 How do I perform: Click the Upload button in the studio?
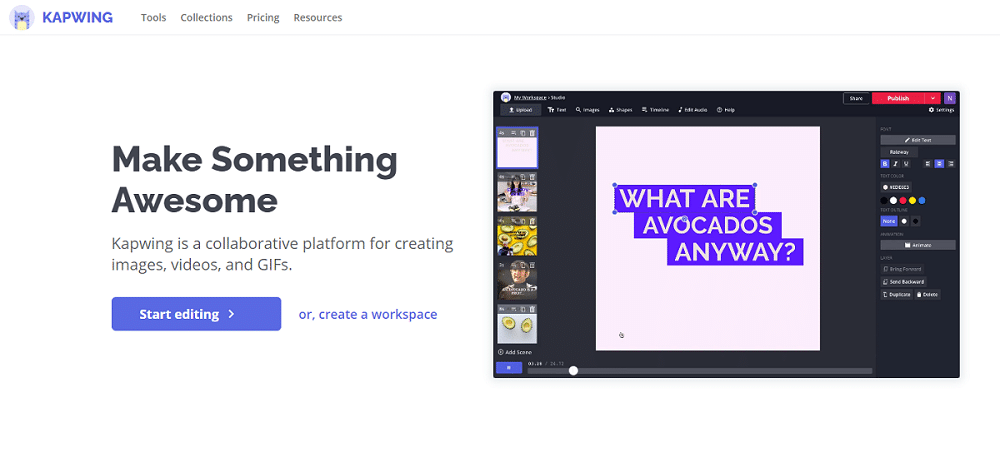(519, 110)
